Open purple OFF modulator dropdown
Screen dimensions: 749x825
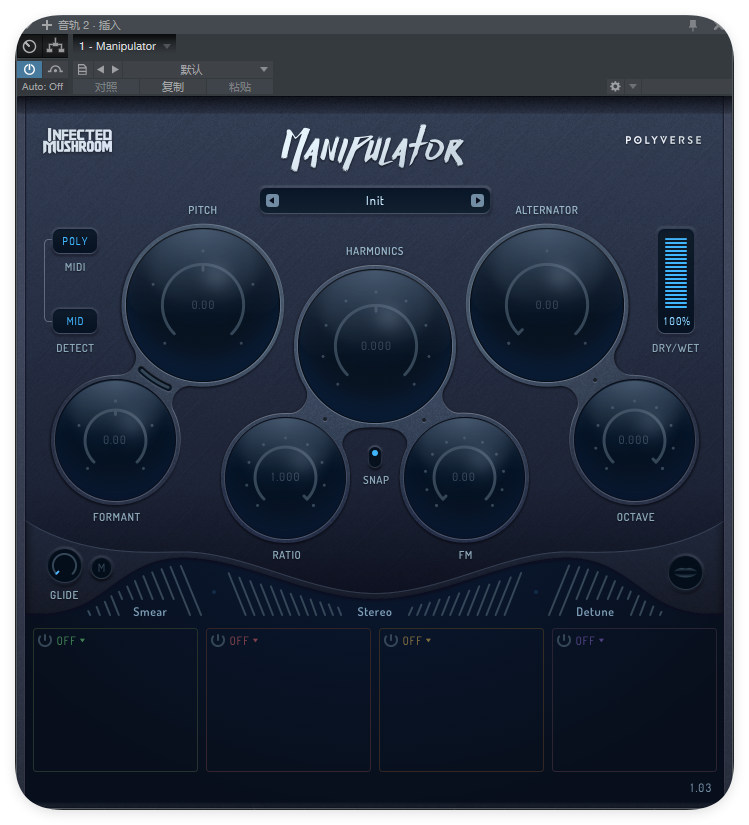(590, 641)
